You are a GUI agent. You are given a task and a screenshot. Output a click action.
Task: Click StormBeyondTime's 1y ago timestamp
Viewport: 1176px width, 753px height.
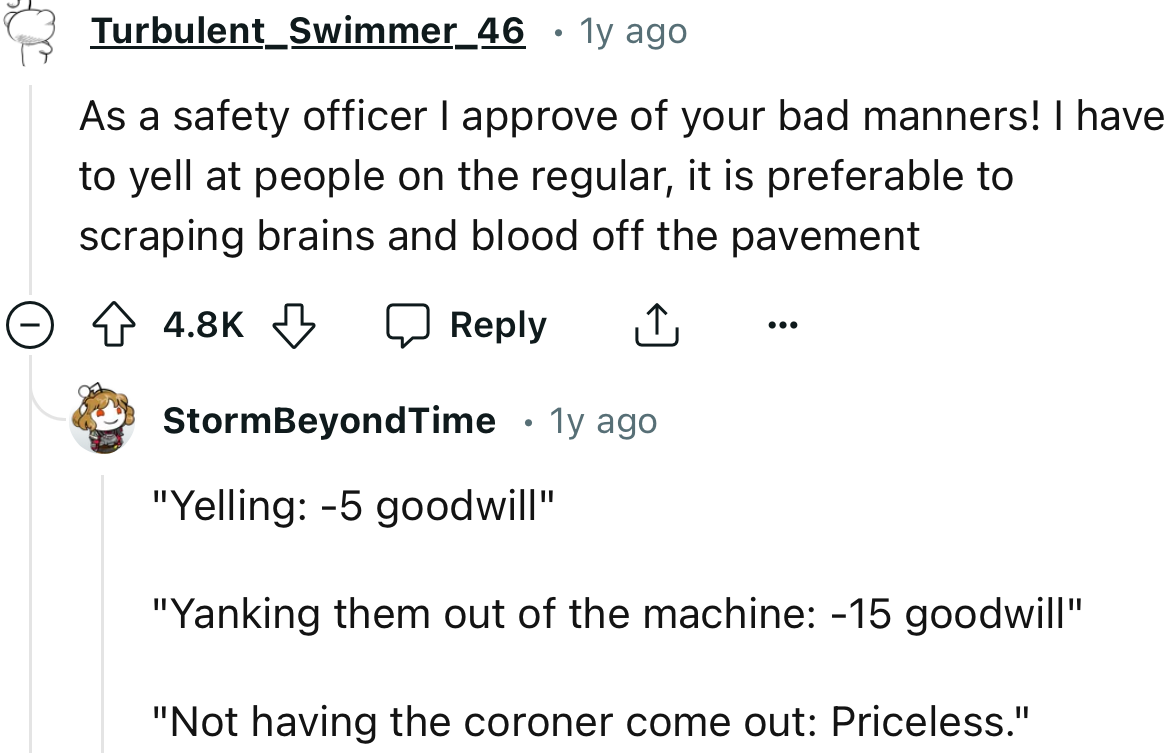point(603,421)
